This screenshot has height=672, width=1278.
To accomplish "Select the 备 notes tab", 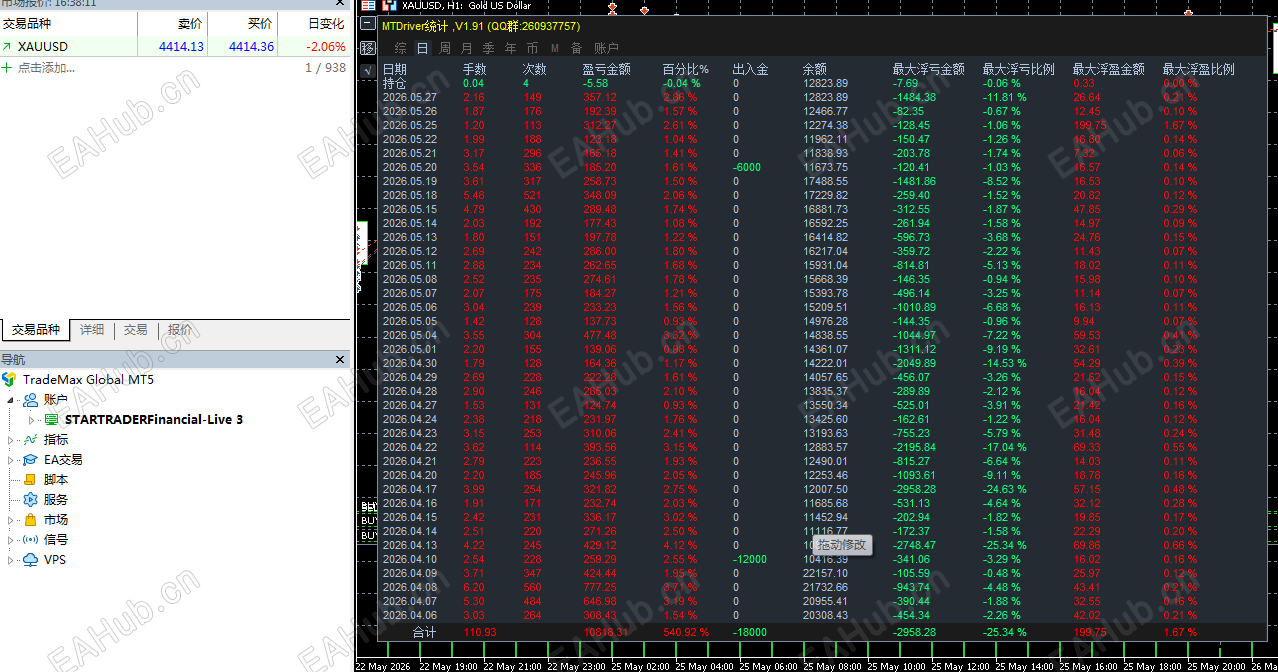I will 577,48.
